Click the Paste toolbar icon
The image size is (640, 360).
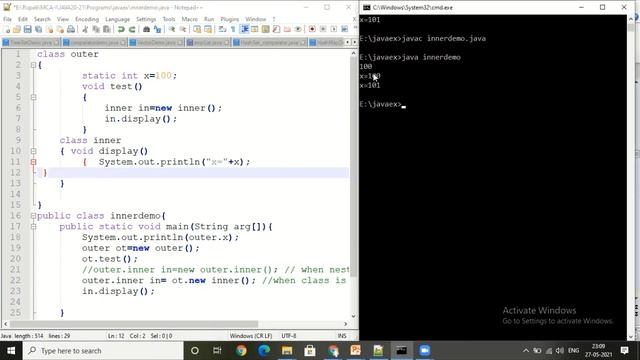pos(107,29)
